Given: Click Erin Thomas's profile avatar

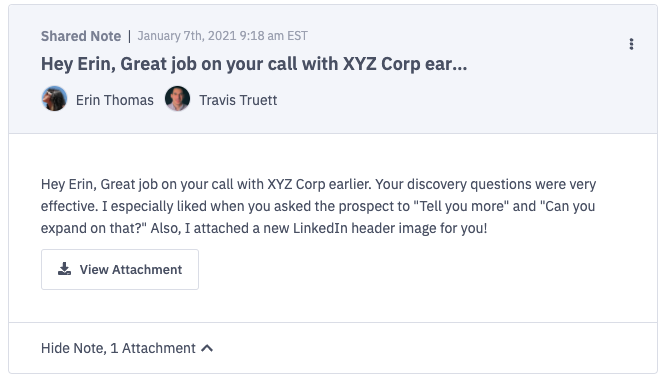Looking at the screenshot, I should 54,99.
